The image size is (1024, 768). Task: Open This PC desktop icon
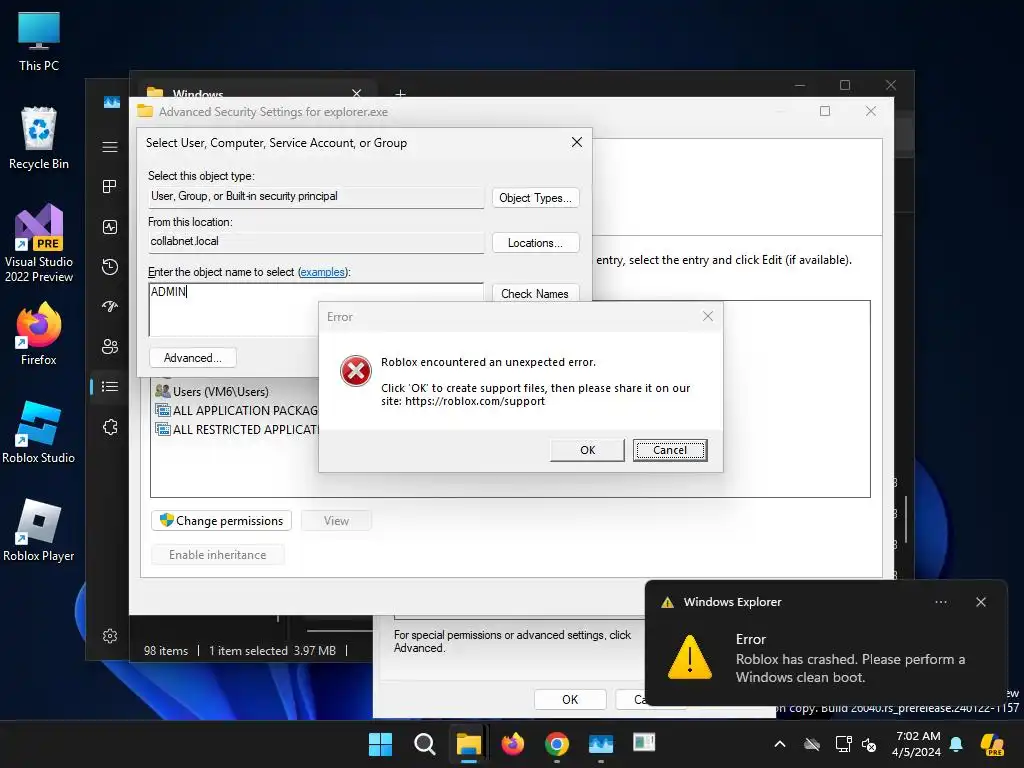pos(39,40)
